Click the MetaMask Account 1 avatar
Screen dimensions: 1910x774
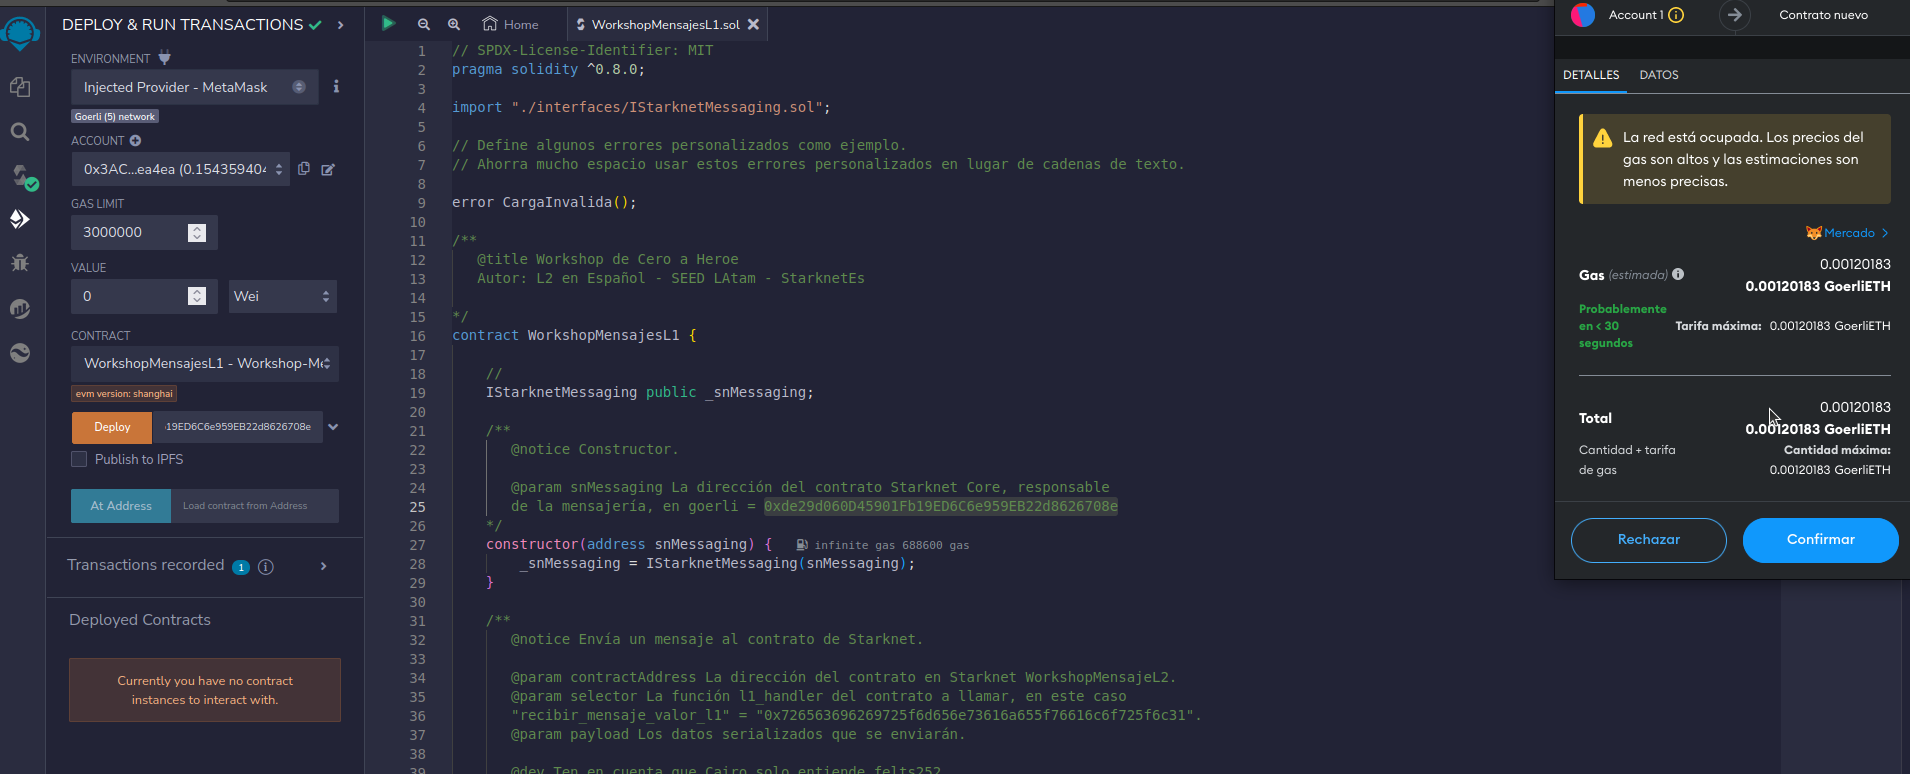tap(1583, 15)
